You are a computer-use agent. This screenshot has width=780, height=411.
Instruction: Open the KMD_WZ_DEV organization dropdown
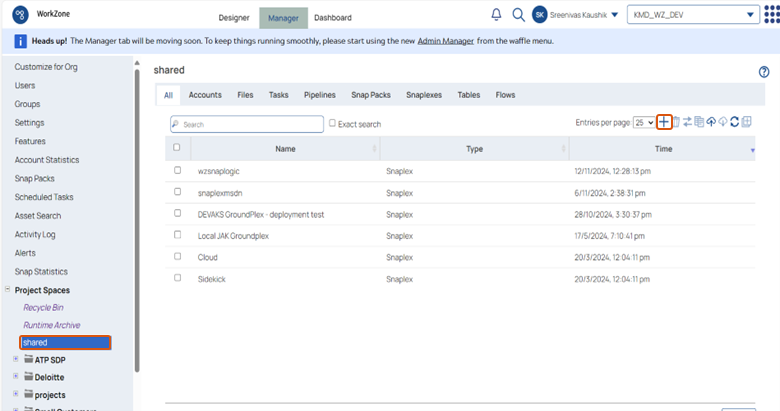[x=693, y=15]
